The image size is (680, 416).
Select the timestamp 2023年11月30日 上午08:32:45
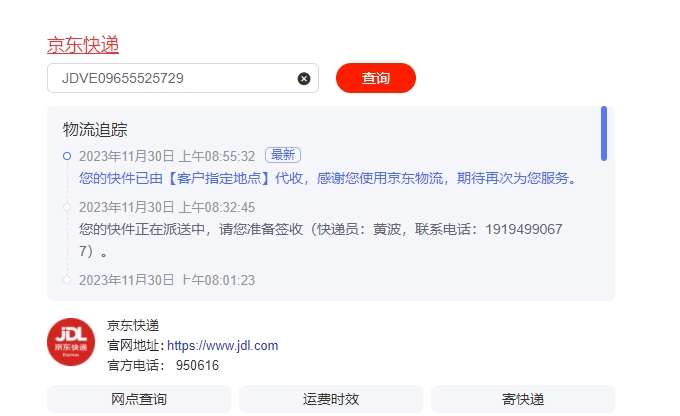167,207
